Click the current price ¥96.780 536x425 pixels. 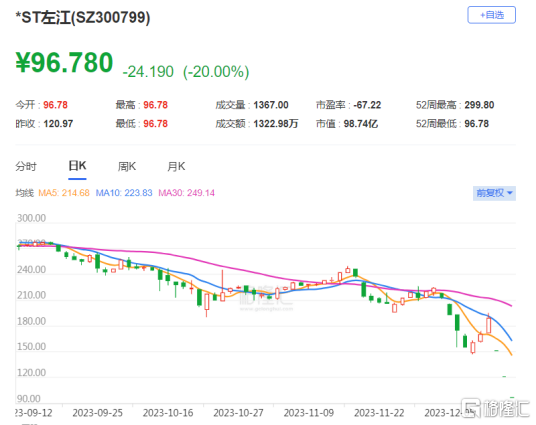(64, 63)
